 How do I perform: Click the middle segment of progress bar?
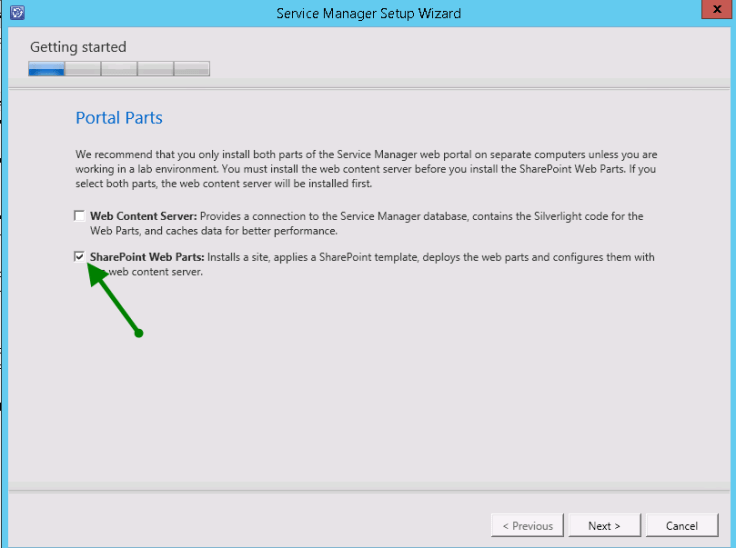[119, 69]
